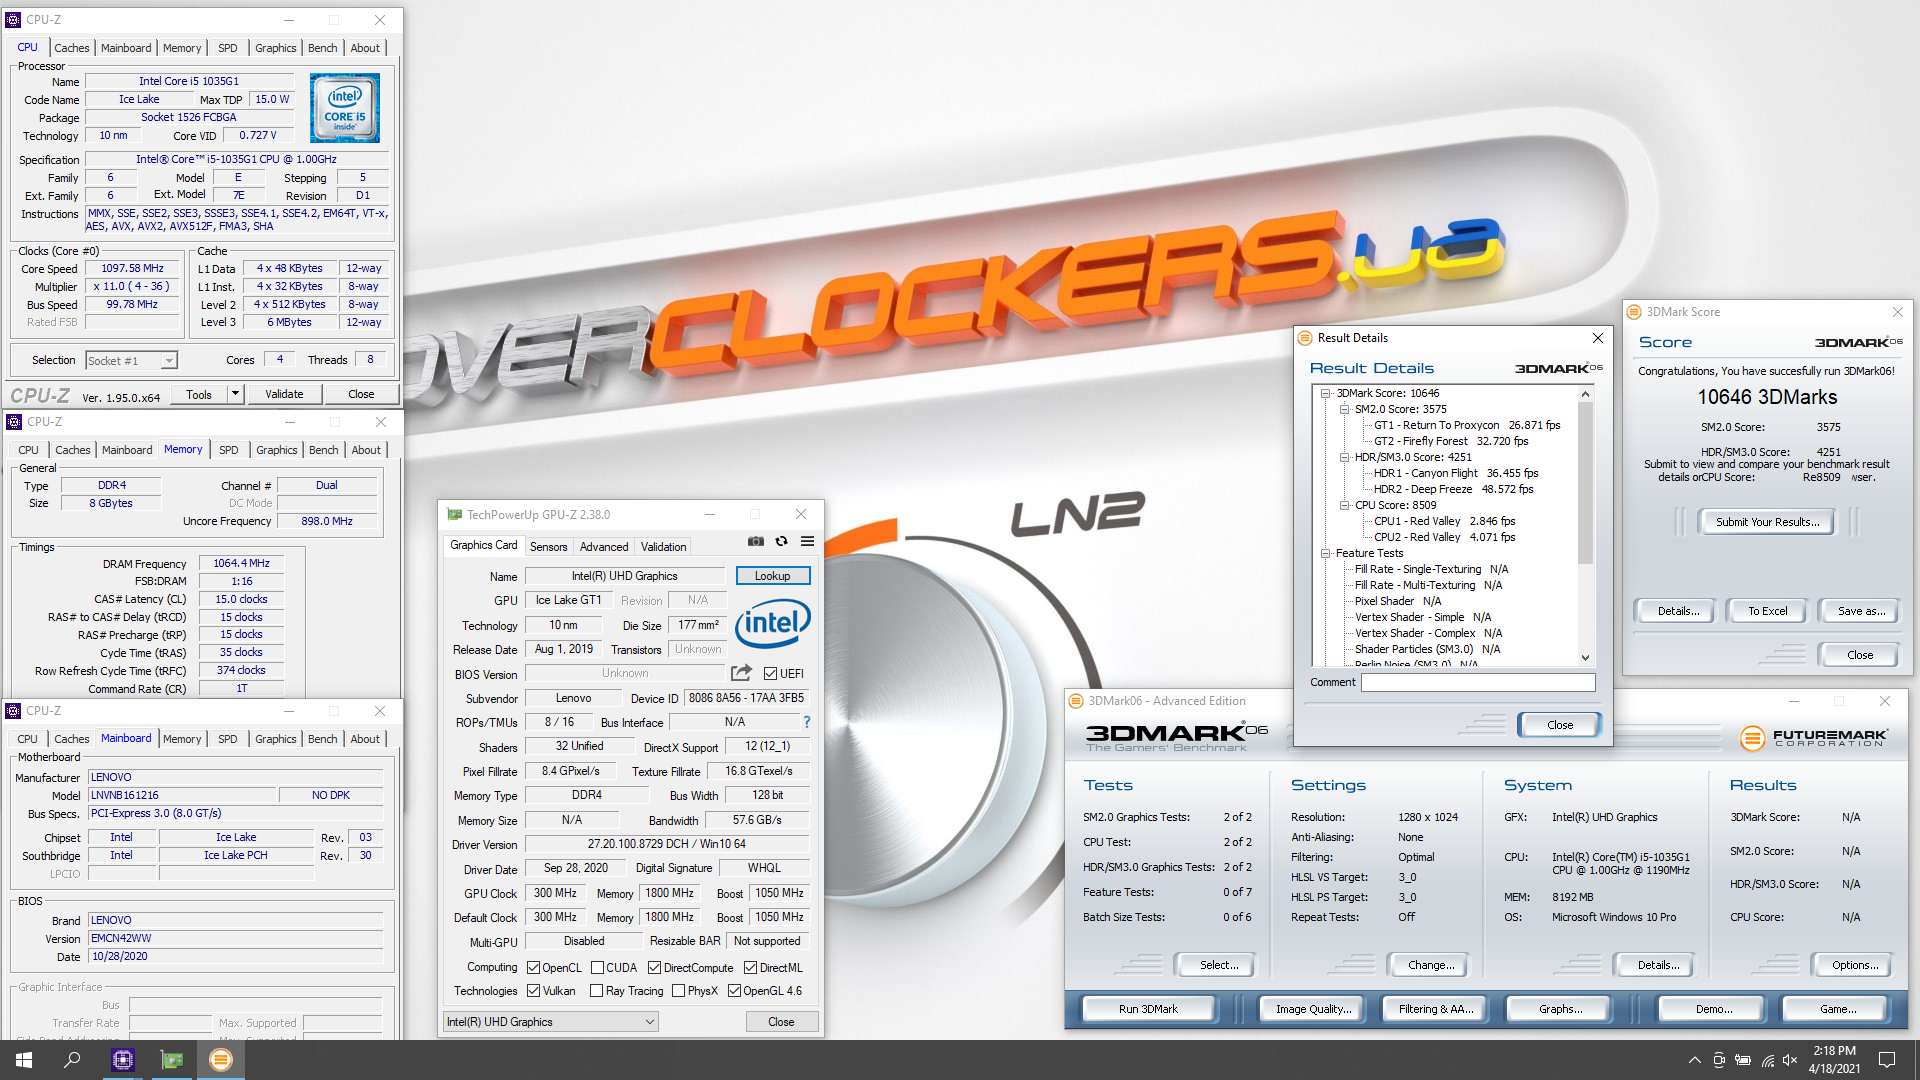The height and width of the screenshot is (1080, 1920).
Task: Click the 3DMark Score window title icon
Action: (x=1634, y=312)
